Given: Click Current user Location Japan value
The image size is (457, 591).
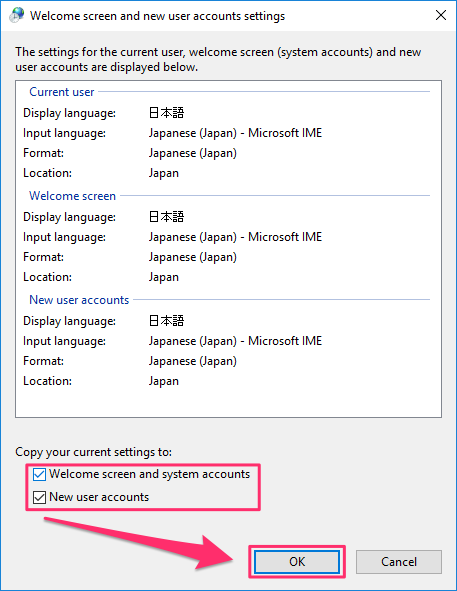Looking at the screenshot, I should (164, 173).
